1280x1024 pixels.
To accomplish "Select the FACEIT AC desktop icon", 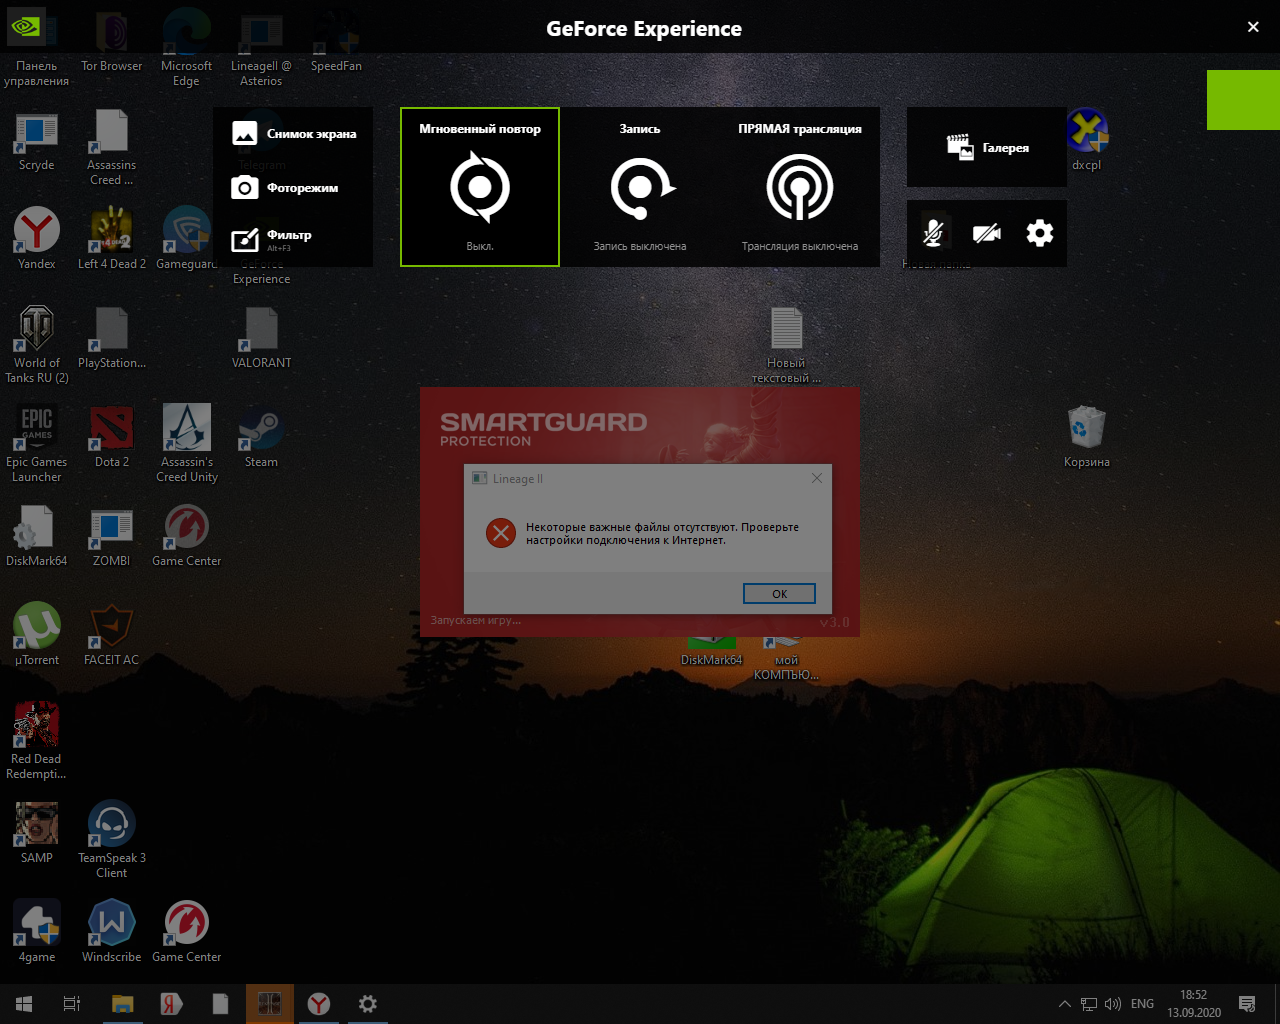I will pyautogui.click(x=111, y=635).
